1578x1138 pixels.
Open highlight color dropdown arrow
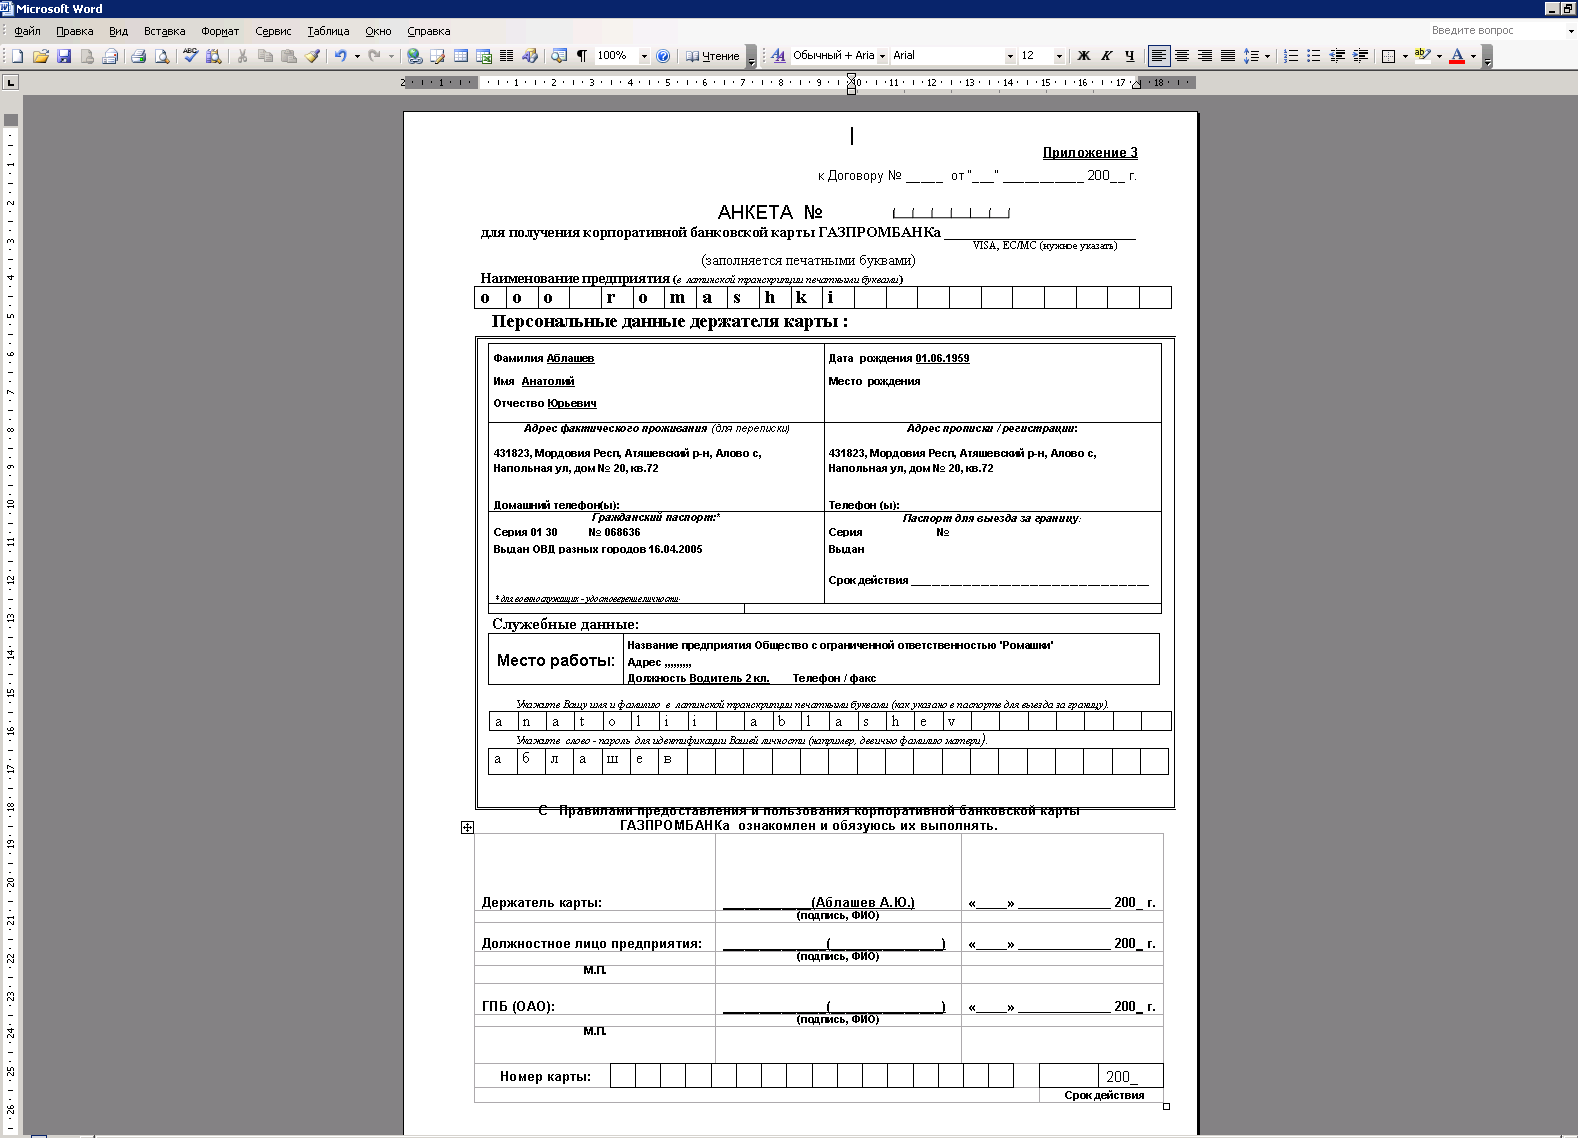1439,56
